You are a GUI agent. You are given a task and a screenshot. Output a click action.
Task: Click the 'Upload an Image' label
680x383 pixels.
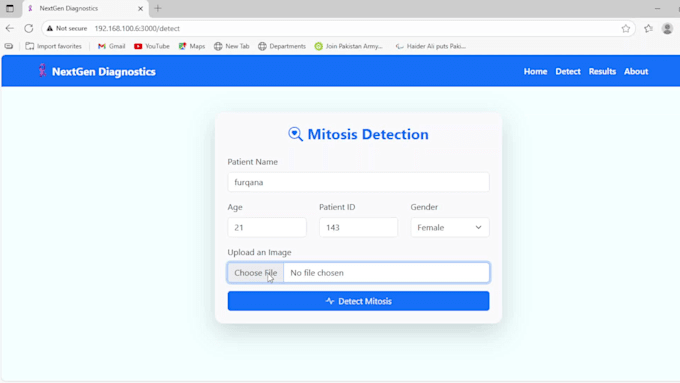tap(259, 252)
